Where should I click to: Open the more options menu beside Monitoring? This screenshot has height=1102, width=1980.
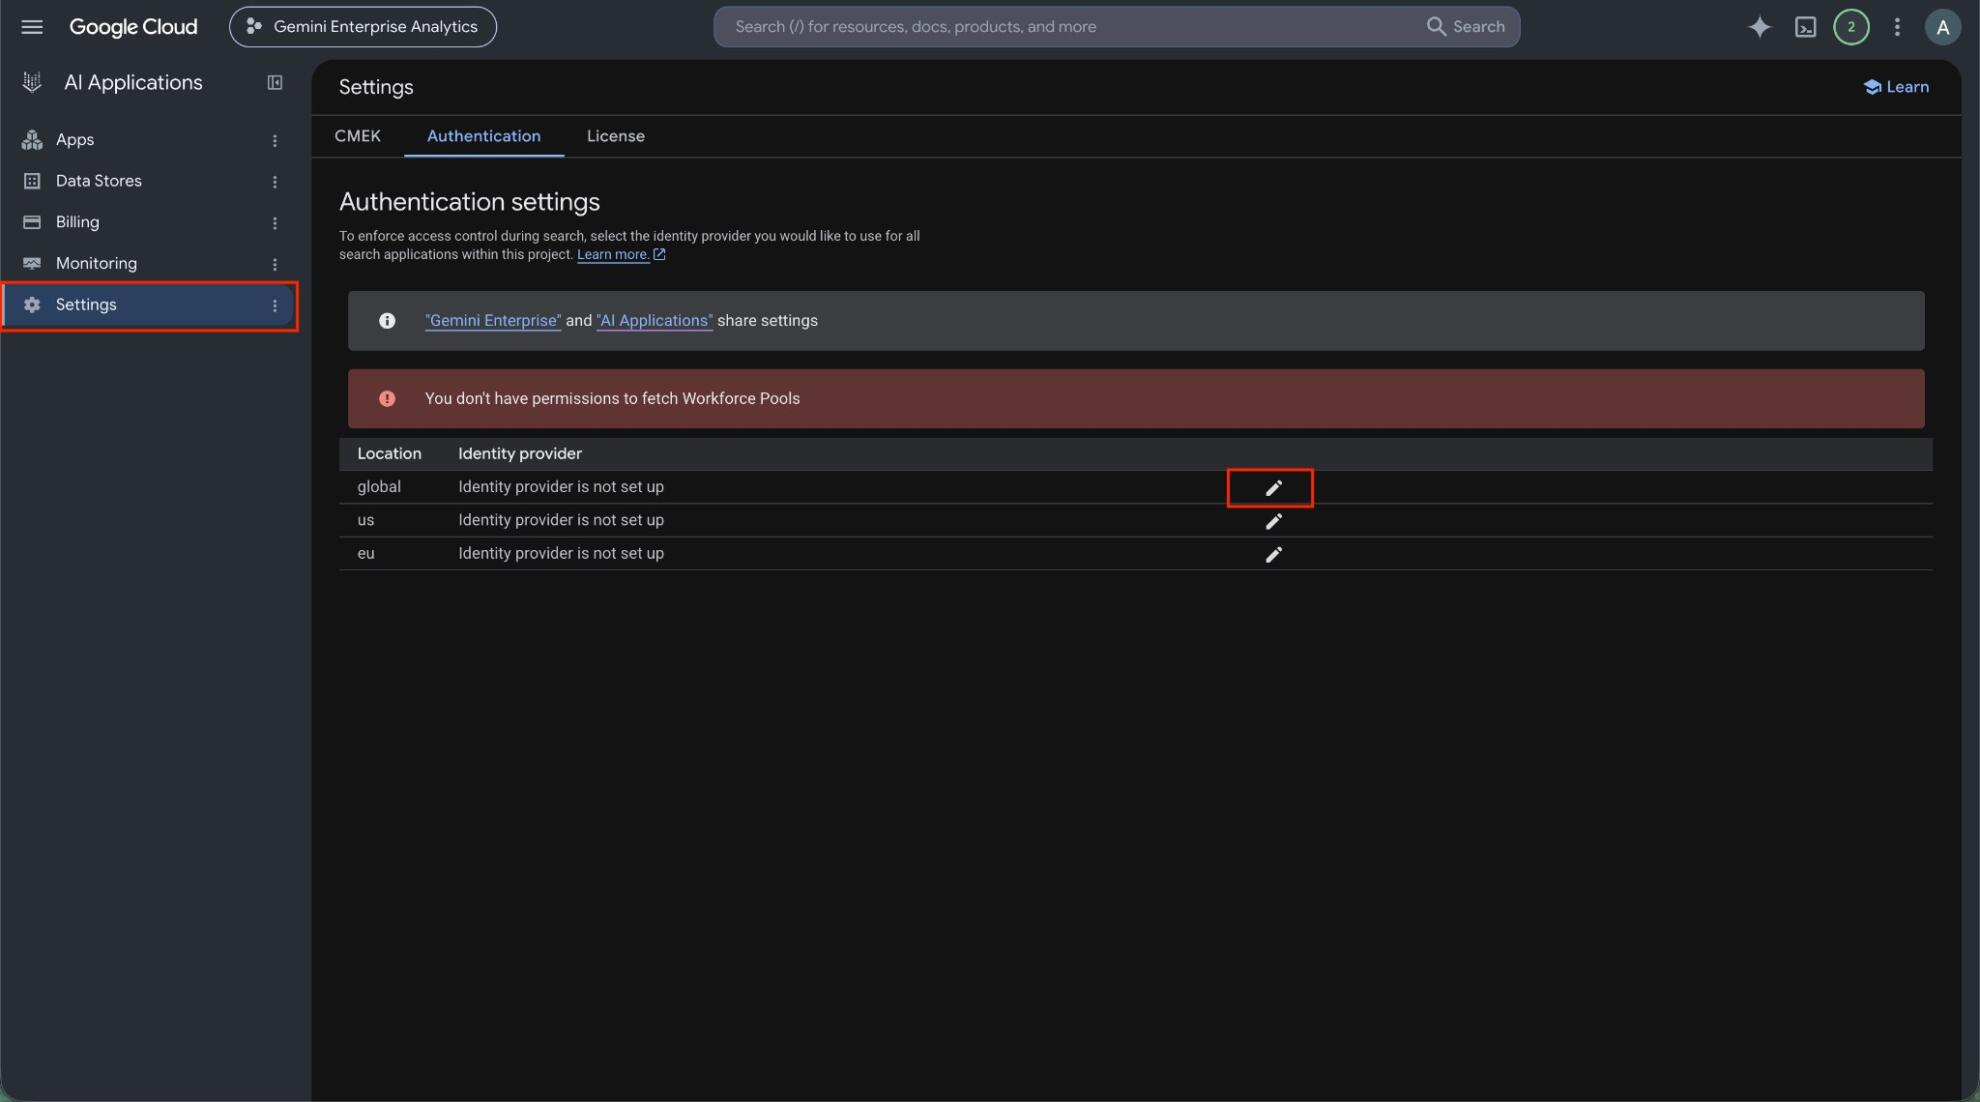(x=275, y=264)
